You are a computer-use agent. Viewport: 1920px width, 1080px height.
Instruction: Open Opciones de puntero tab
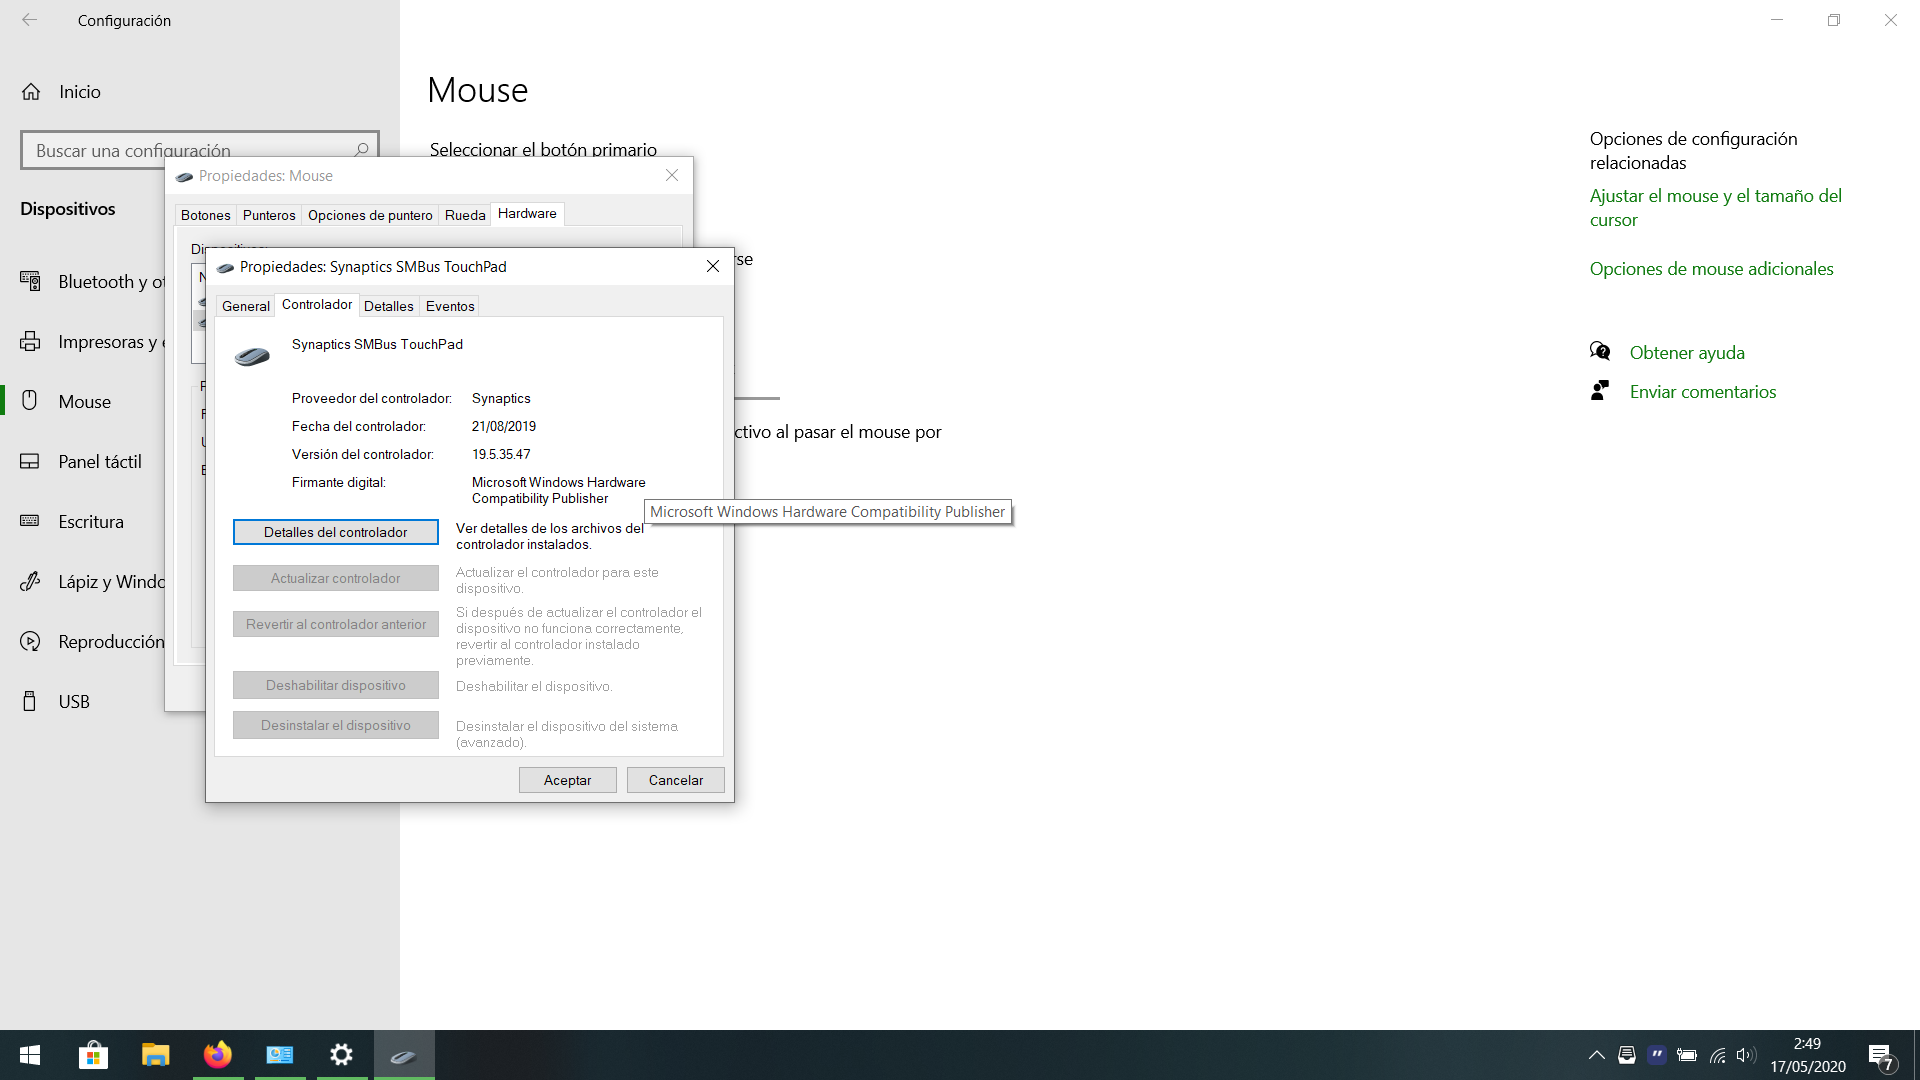[x=370, y=215]
